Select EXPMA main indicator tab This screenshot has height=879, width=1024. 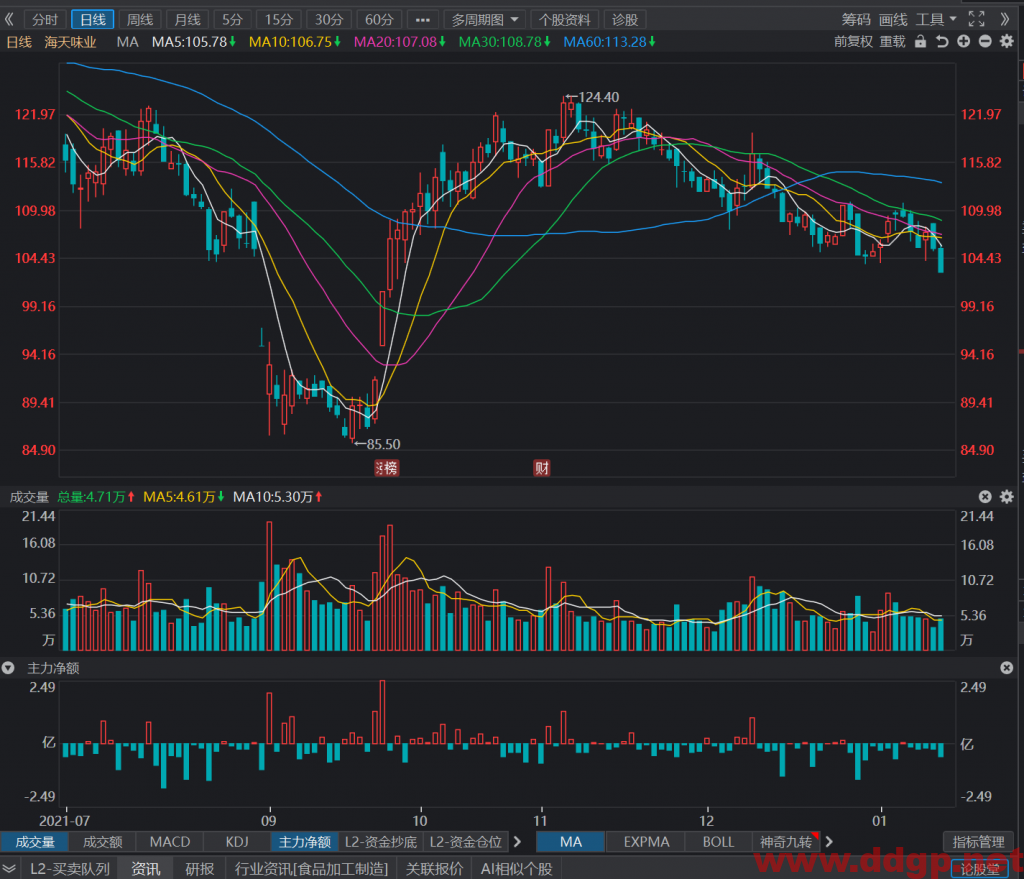pyautogui.click(x=647, y=842)
